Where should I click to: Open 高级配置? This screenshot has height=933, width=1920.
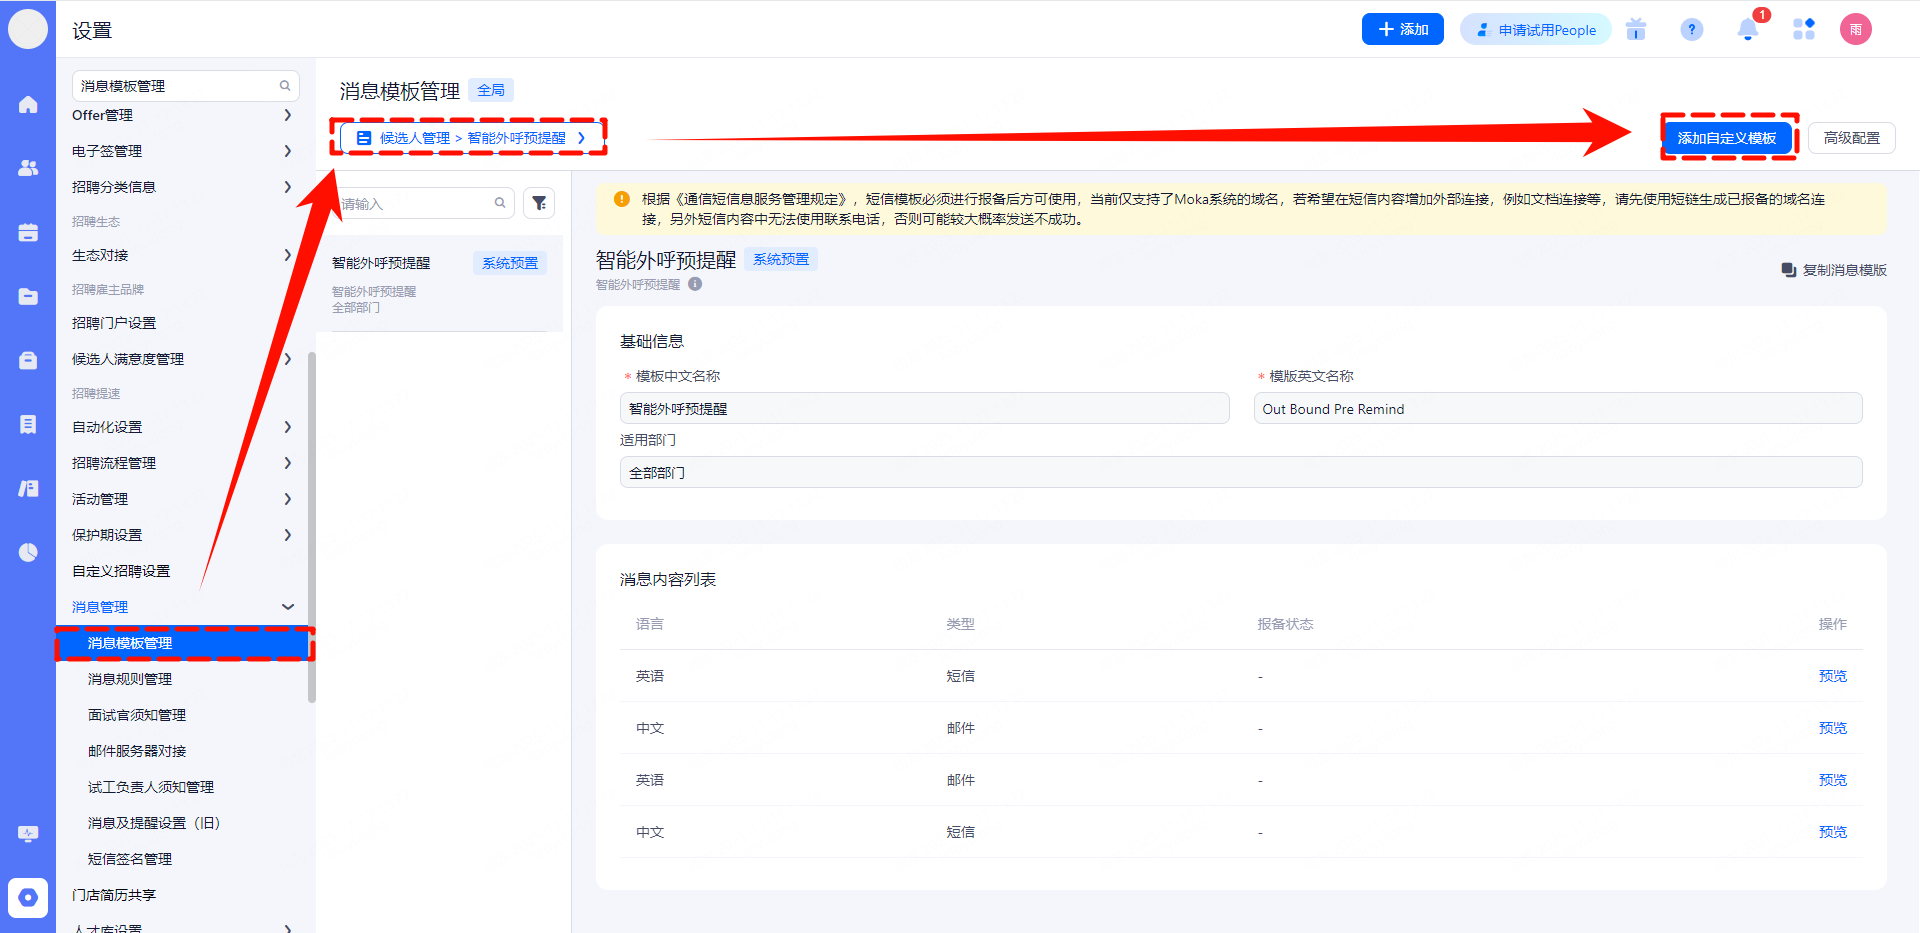(1852, 138)
